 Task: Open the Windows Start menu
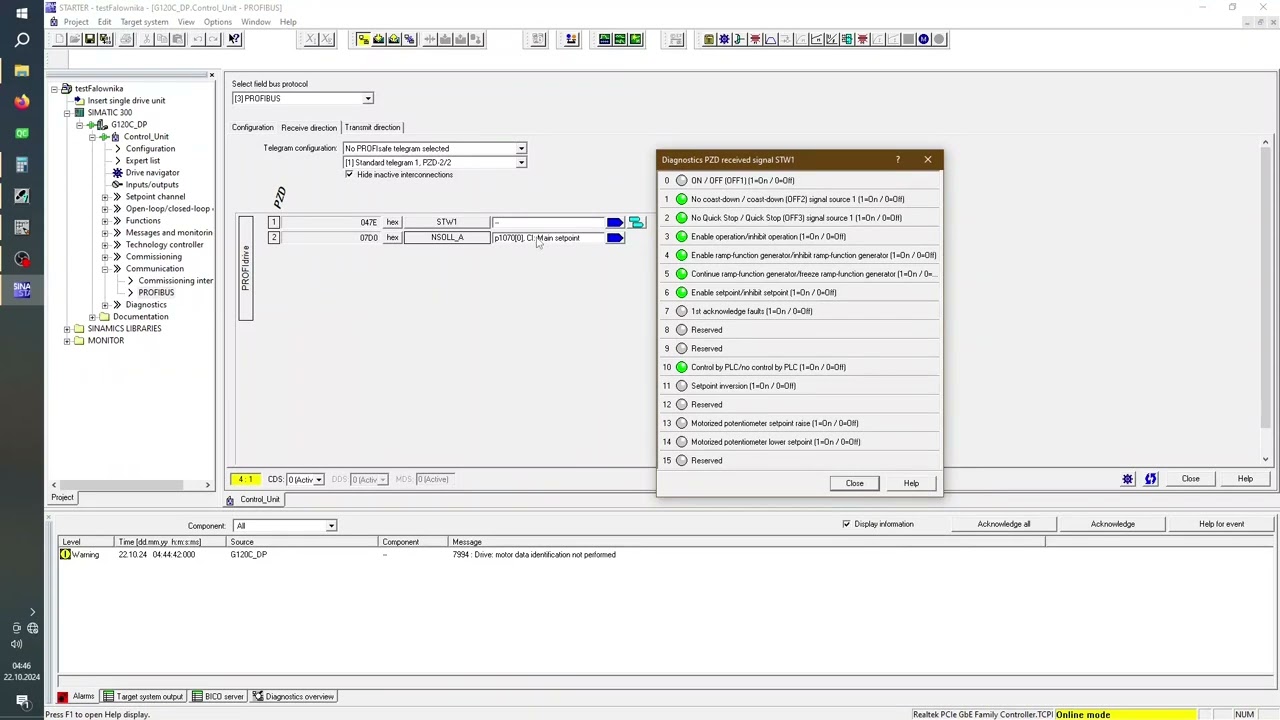click(22, 12)
